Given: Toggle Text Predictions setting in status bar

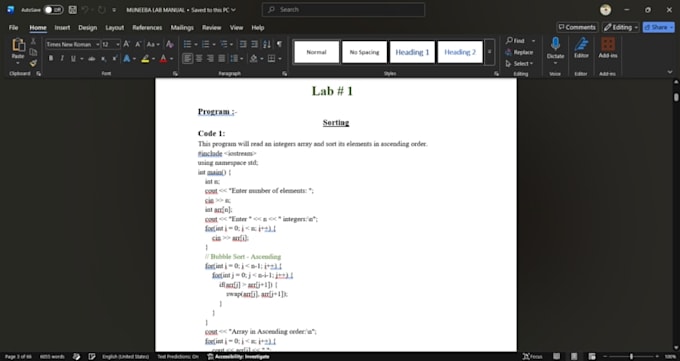Looking at the screenshot, I should 178,356.
